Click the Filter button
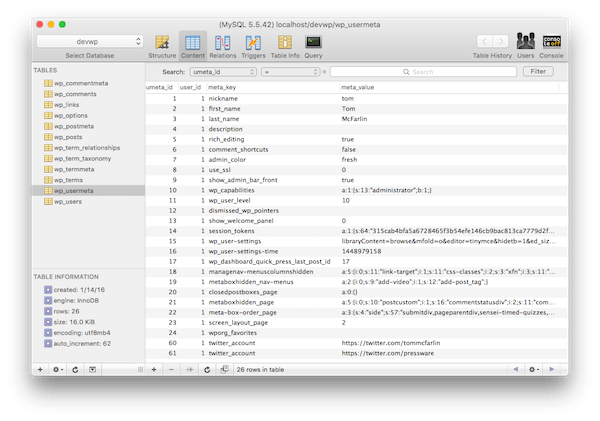Viewport: 600px width, 421px height. tap(538, 71)
